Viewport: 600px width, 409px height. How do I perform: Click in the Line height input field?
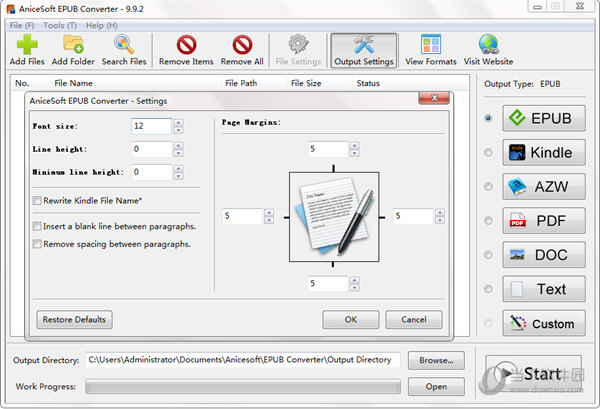(152, 149)
